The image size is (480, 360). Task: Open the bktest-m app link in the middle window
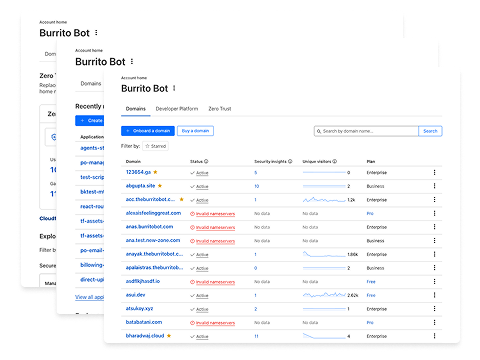click(x=92, y=192)
